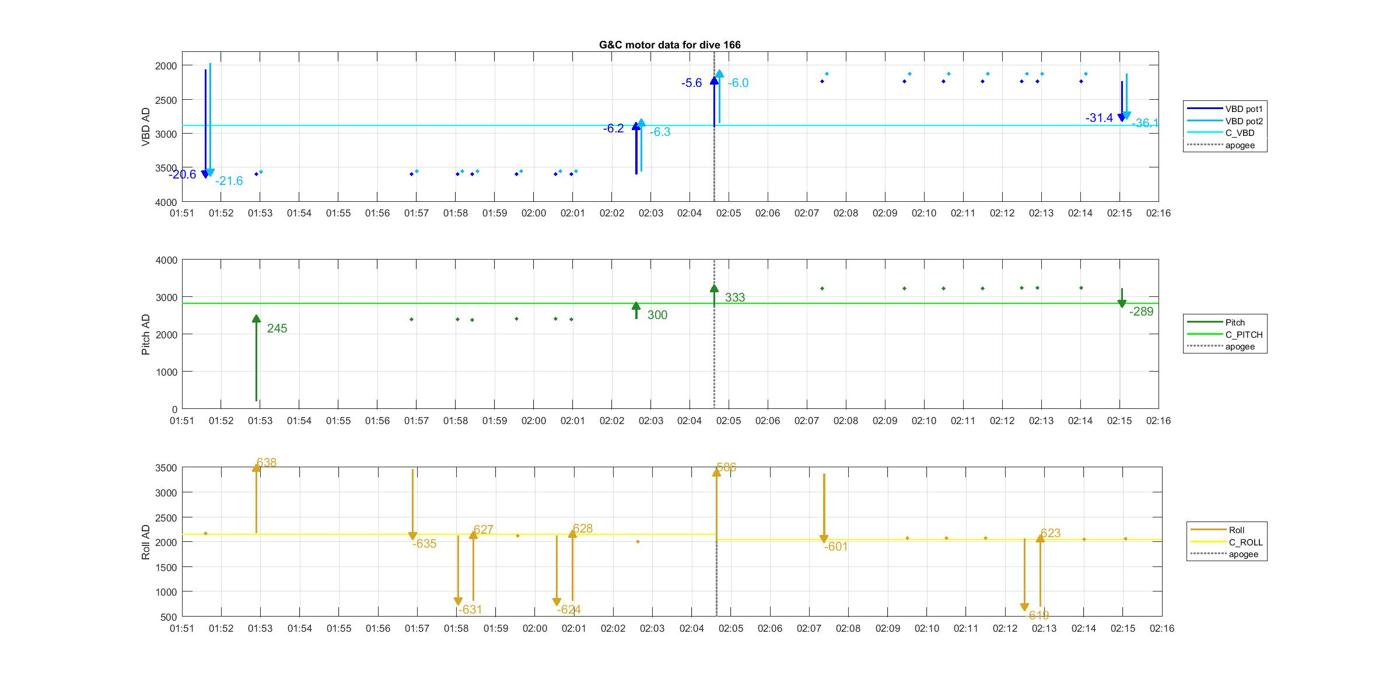Click the '245' pitch value label

277,329
